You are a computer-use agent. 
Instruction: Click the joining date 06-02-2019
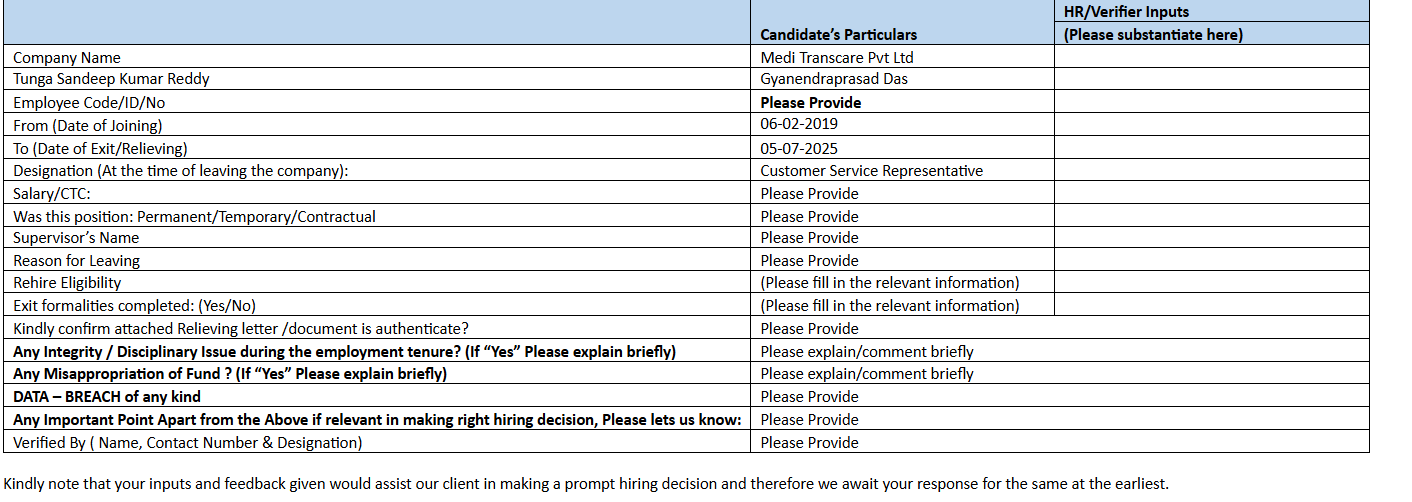(799, 124)
